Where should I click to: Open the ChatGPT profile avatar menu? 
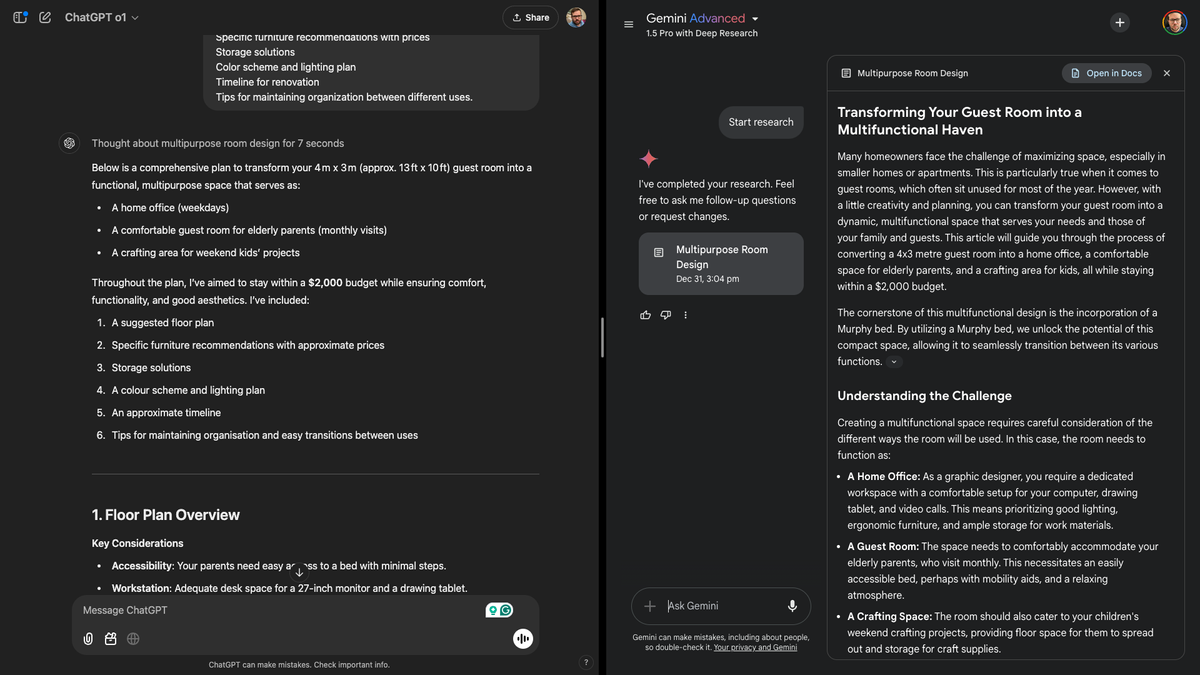pos(577,17)
